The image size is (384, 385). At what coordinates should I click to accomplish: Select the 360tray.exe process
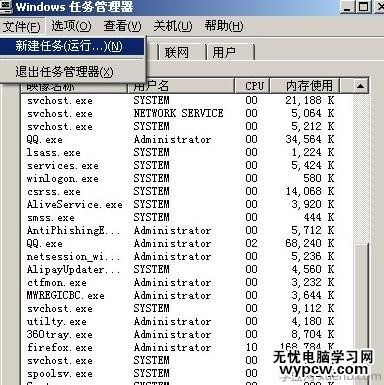tap(187, 334)
